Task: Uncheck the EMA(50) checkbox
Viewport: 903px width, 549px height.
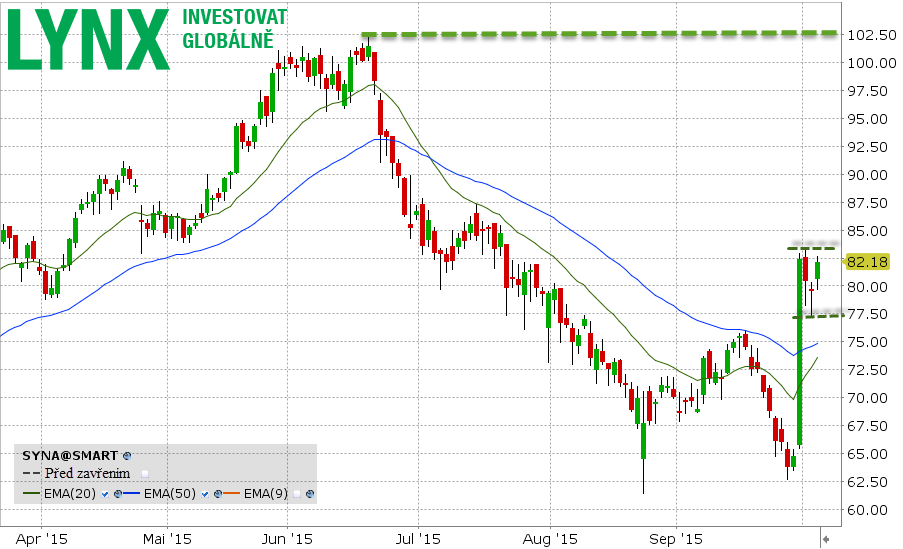Action: 205,494
